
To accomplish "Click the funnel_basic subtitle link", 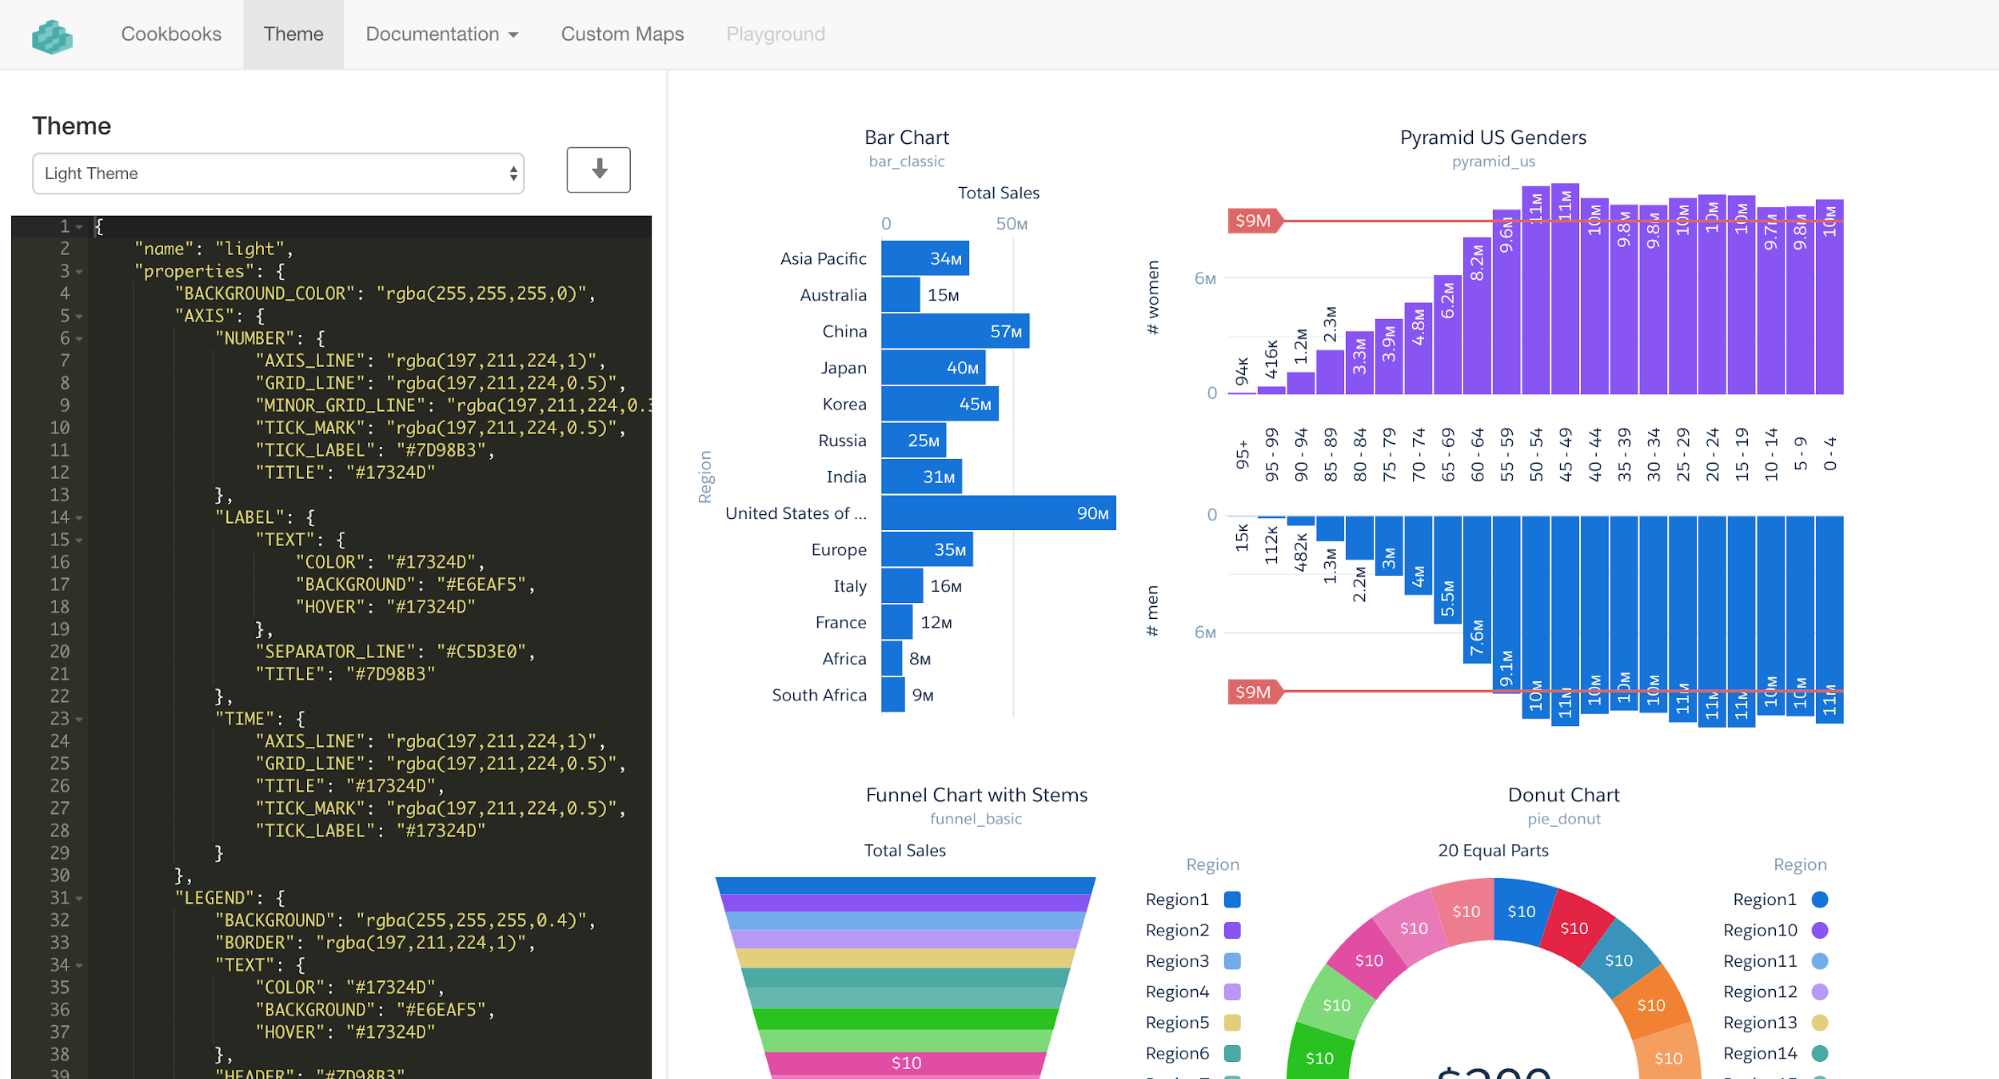I will [975, 819].
